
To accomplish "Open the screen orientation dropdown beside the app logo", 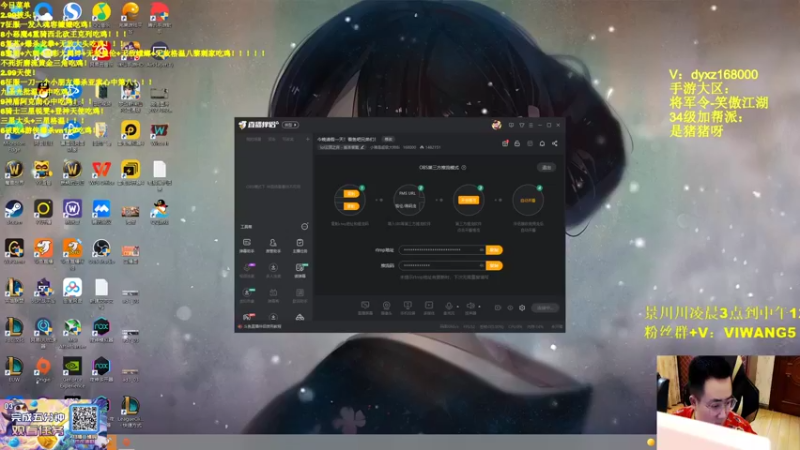I will [x=290, y=125].
